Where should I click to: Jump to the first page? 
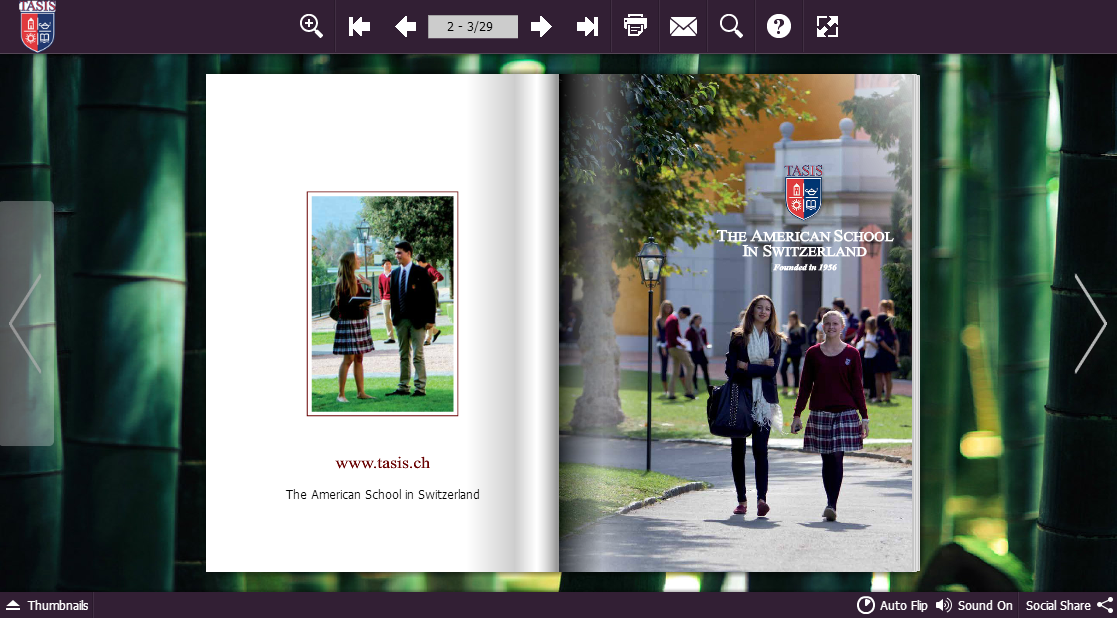point(359,27)
